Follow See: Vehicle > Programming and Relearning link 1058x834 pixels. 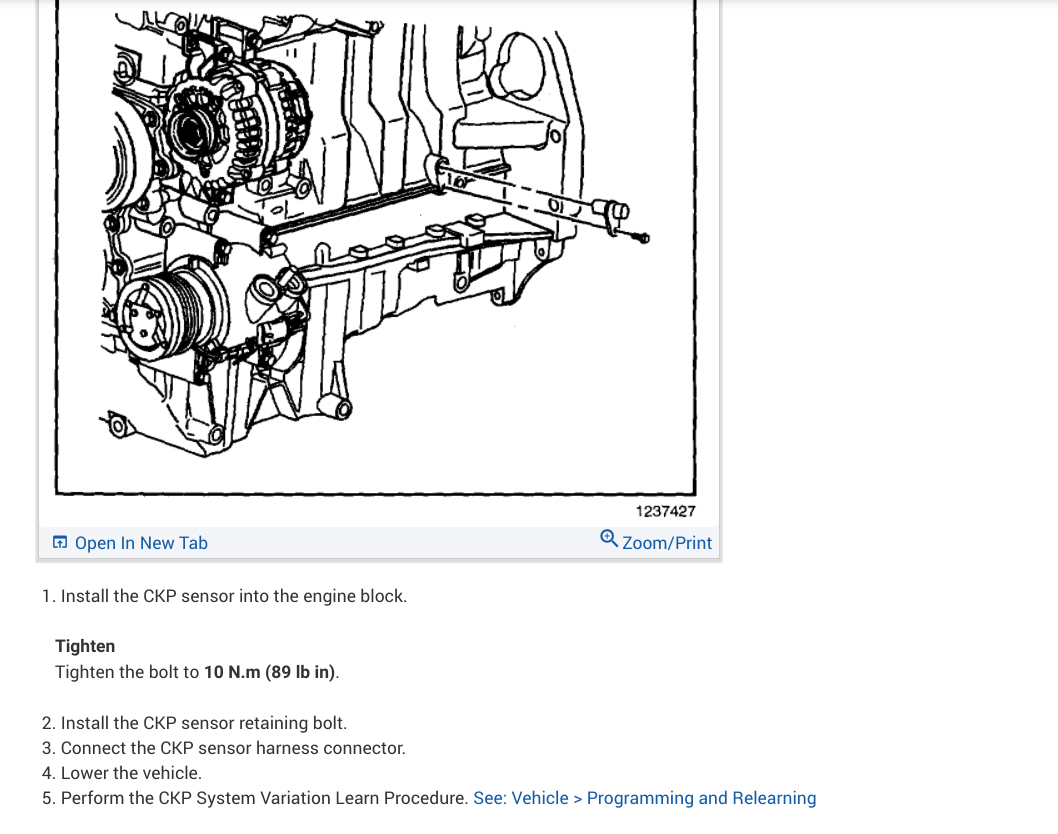point(644,798)
